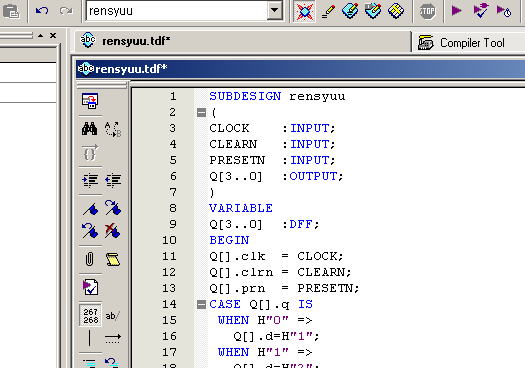The width and height of the screenshot is (525, 368).
Task: Open the rensyuu project dropdown arrow
Action: tap(275, 11)
